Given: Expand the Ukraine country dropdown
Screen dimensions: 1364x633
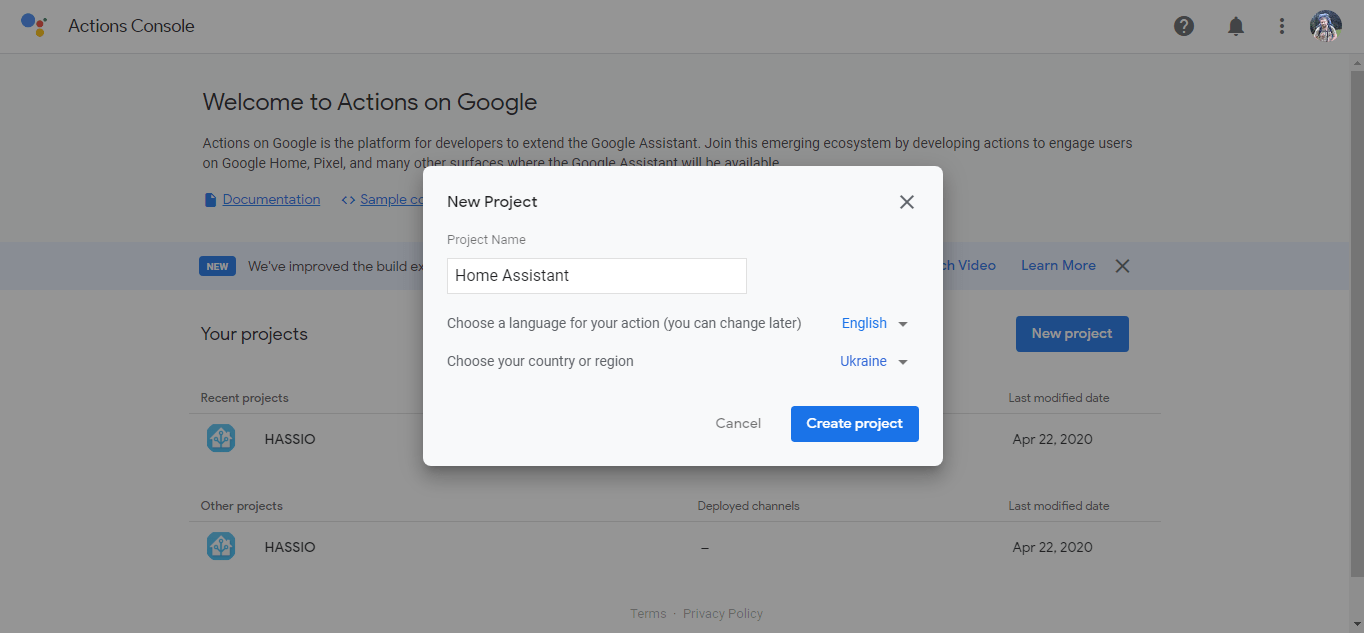Looking at the screenshot, I should (x=873, y=362).
